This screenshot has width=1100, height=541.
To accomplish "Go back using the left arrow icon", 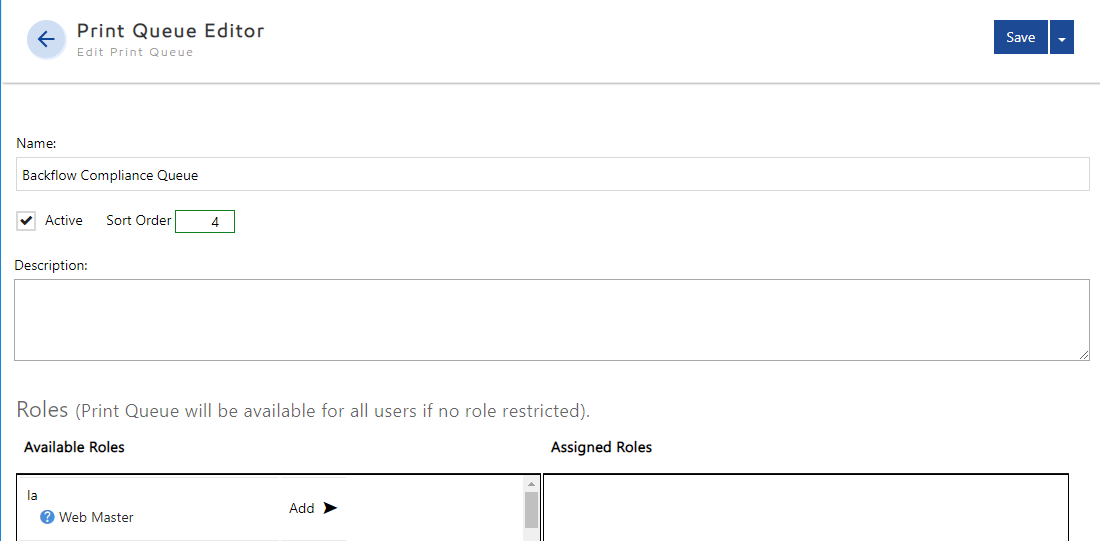I will coord(46,40).
